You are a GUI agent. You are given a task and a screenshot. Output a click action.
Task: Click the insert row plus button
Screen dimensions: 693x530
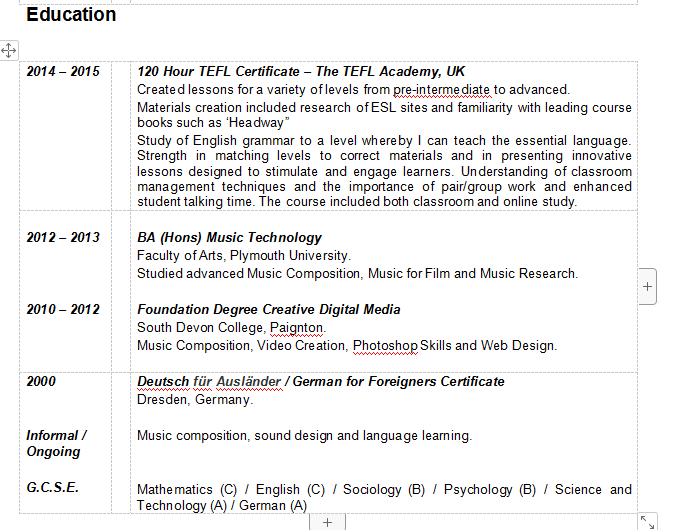(327, 521)
